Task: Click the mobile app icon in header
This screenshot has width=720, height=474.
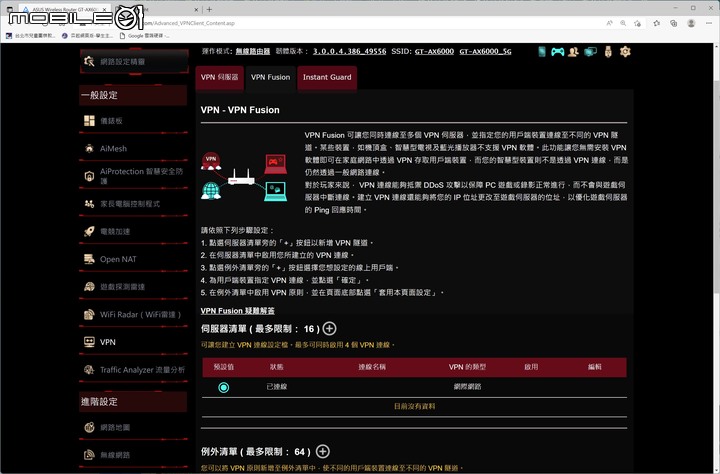Action: click(542, 51)
